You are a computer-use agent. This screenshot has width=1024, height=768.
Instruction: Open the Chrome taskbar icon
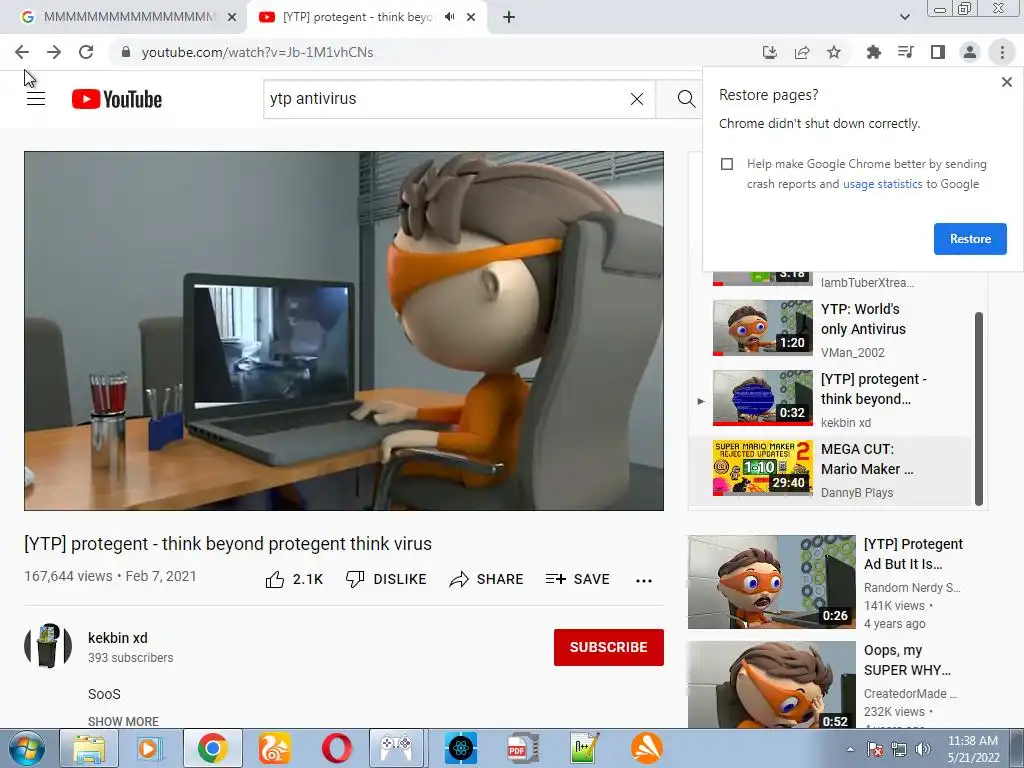(212, 748)
